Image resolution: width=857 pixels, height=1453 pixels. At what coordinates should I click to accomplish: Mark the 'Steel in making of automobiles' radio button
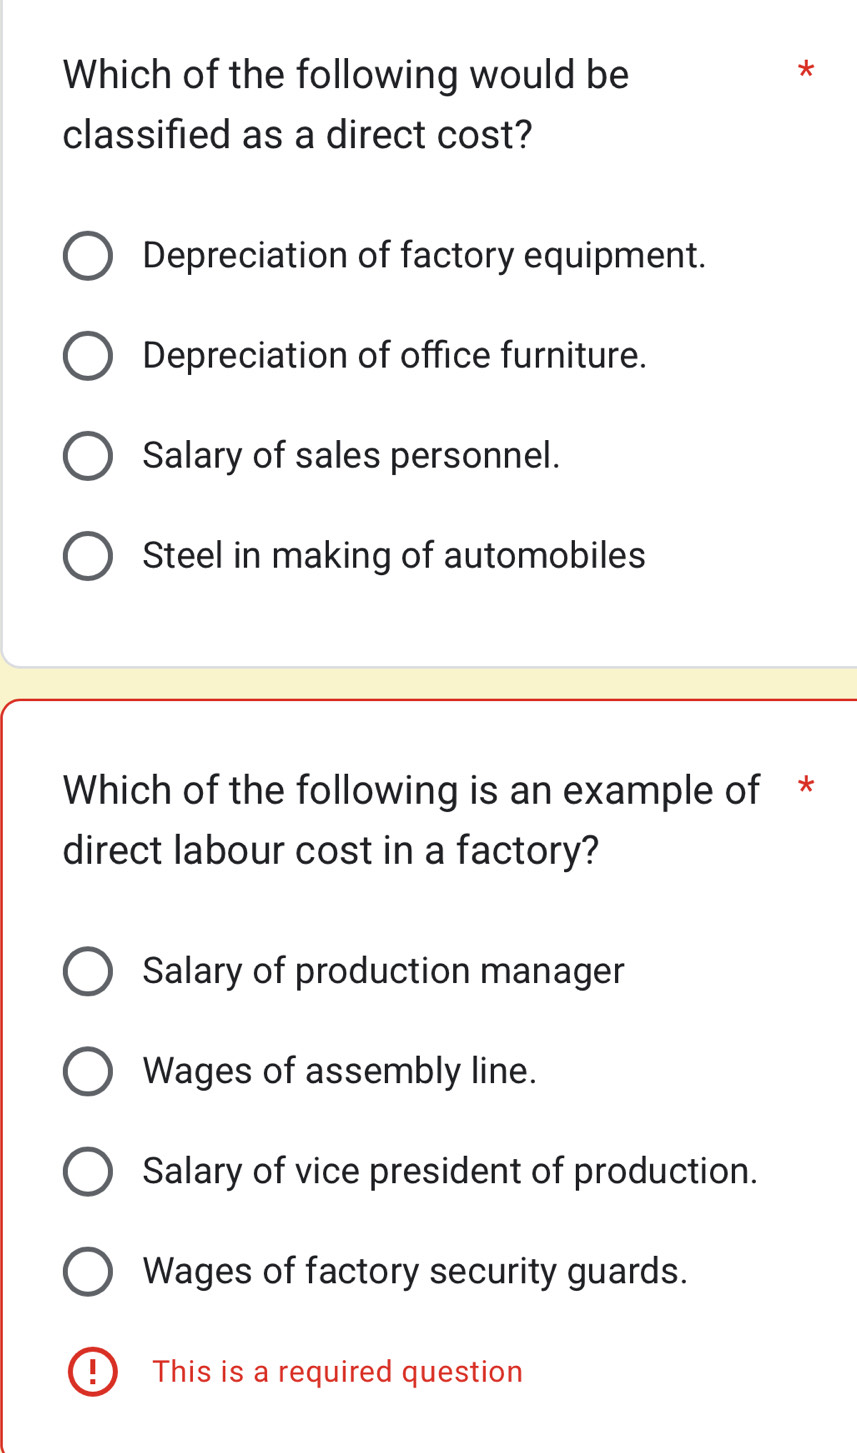tap(88, 556)
